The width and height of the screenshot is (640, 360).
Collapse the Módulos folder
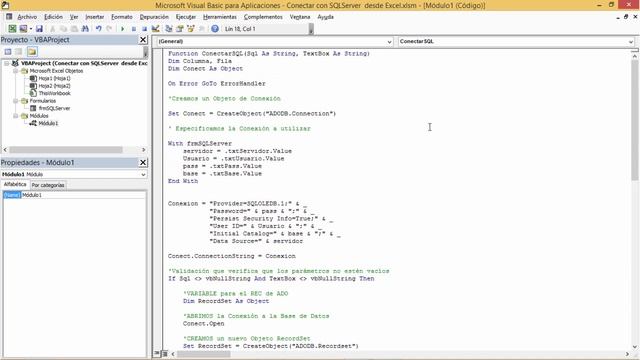(x=16, y=116)
